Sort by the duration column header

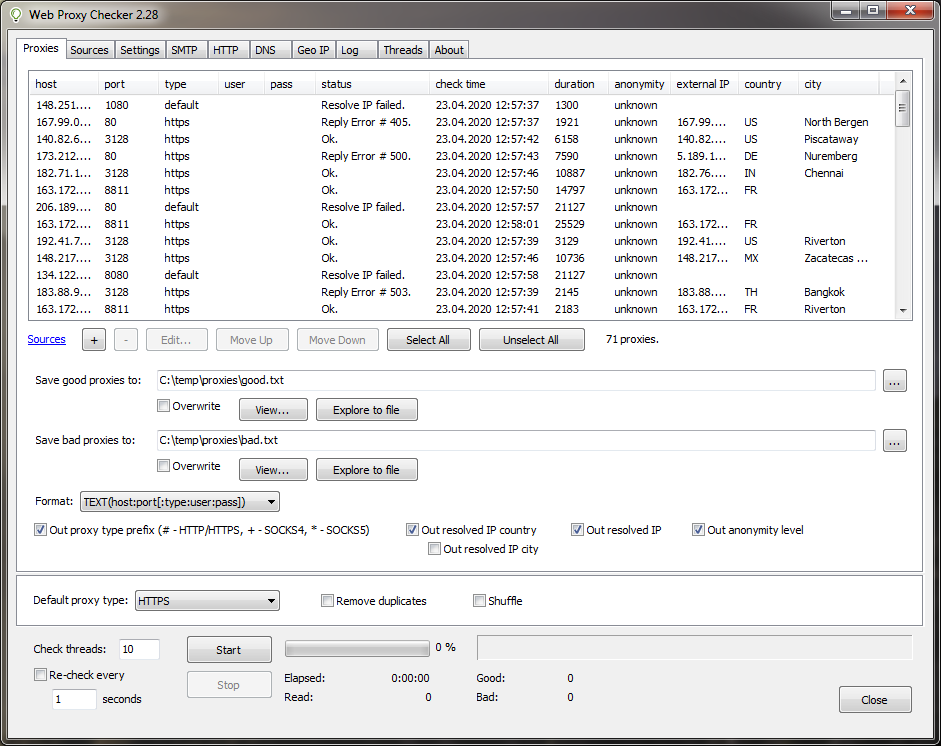[578, 85]
